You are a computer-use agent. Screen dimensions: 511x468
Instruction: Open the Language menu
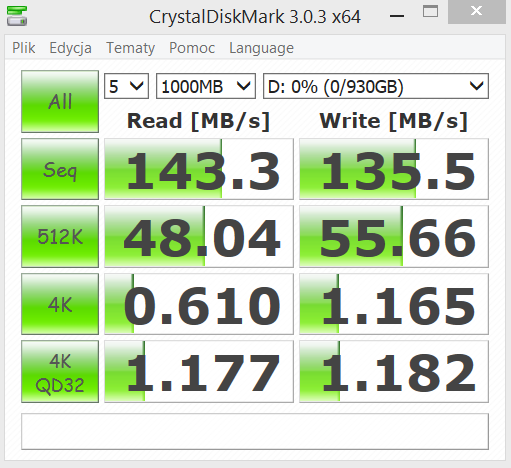[x=261, y=48]
